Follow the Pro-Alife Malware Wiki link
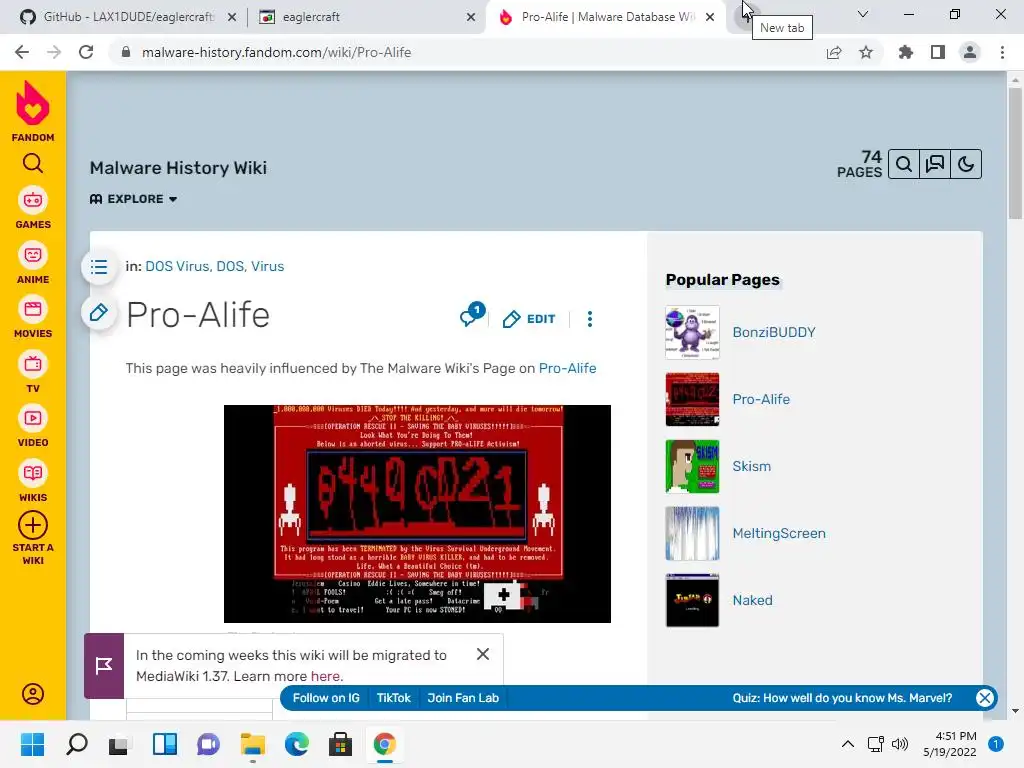Screen dimensions: 1024x768 567,368
